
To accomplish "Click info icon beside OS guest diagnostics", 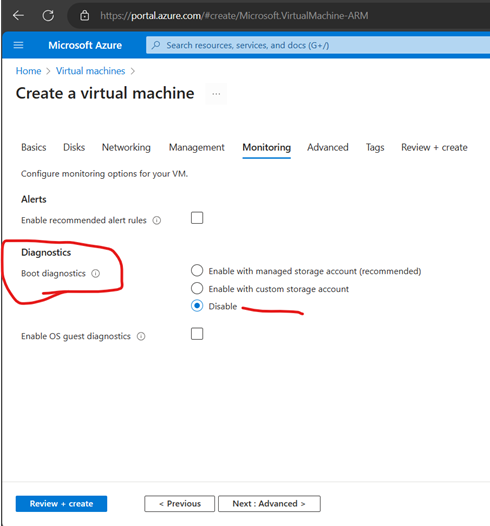I will 141,336.
